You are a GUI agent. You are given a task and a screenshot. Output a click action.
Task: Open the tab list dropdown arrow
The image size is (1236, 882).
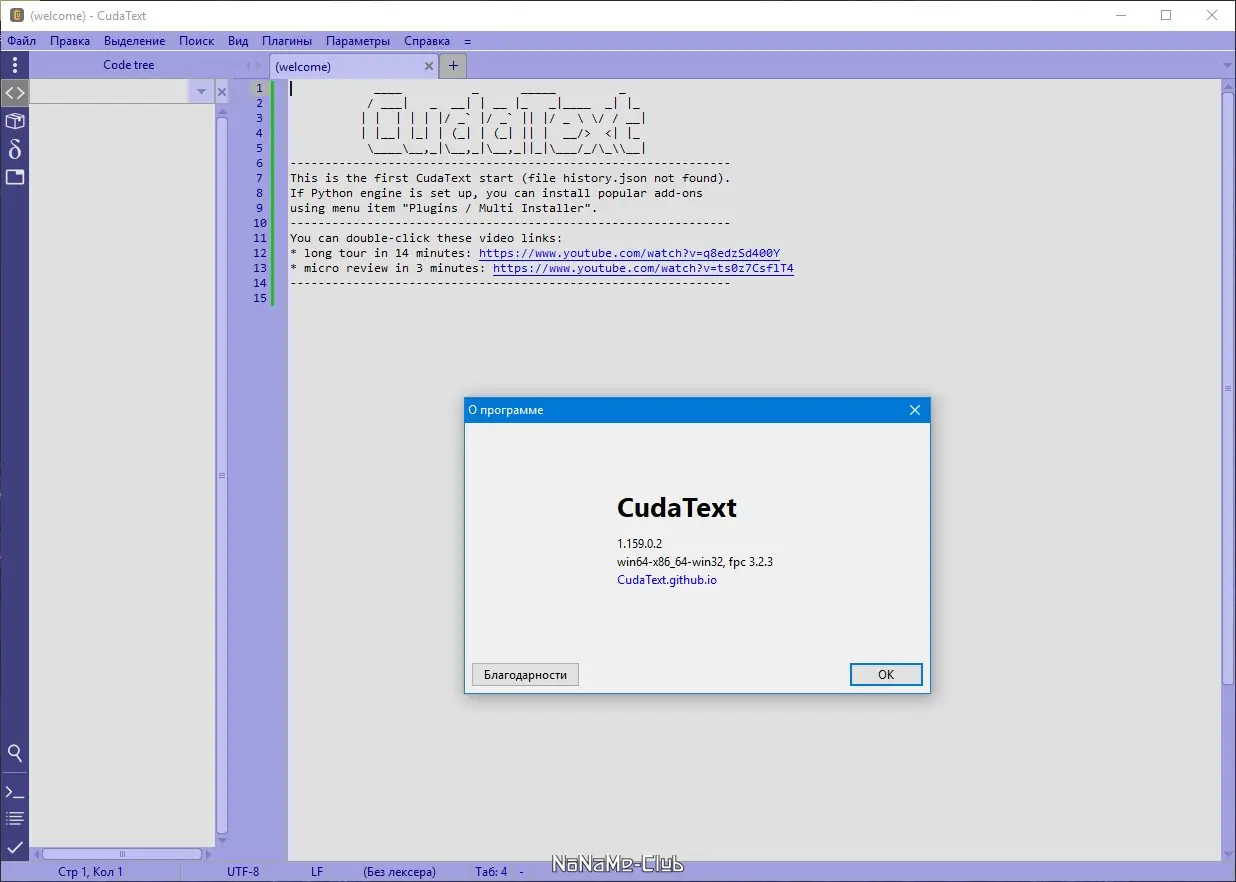pyautogui.click(x=1227, y=66)
